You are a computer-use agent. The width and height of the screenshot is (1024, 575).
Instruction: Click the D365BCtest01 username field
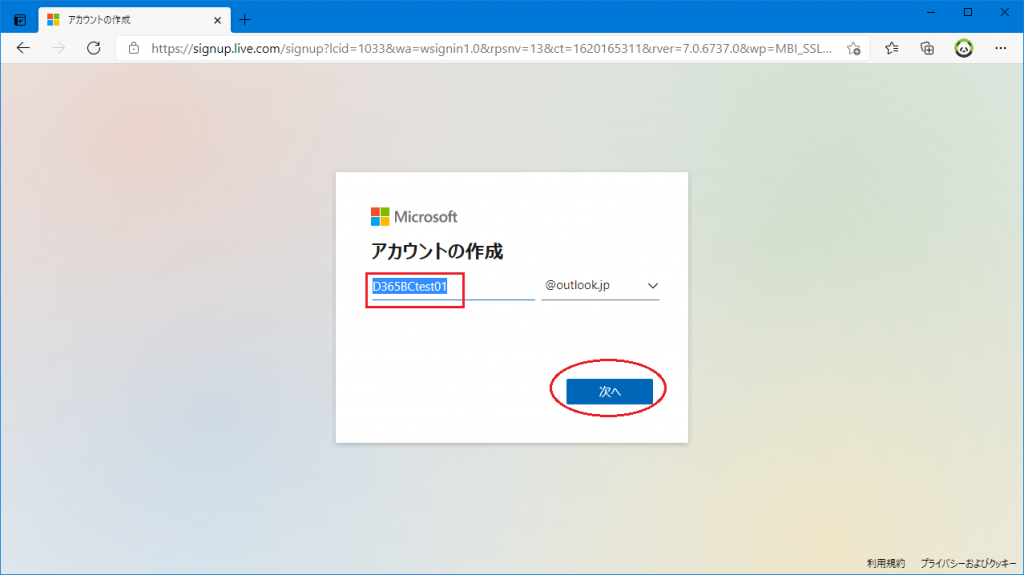click(x=453, y=287)
